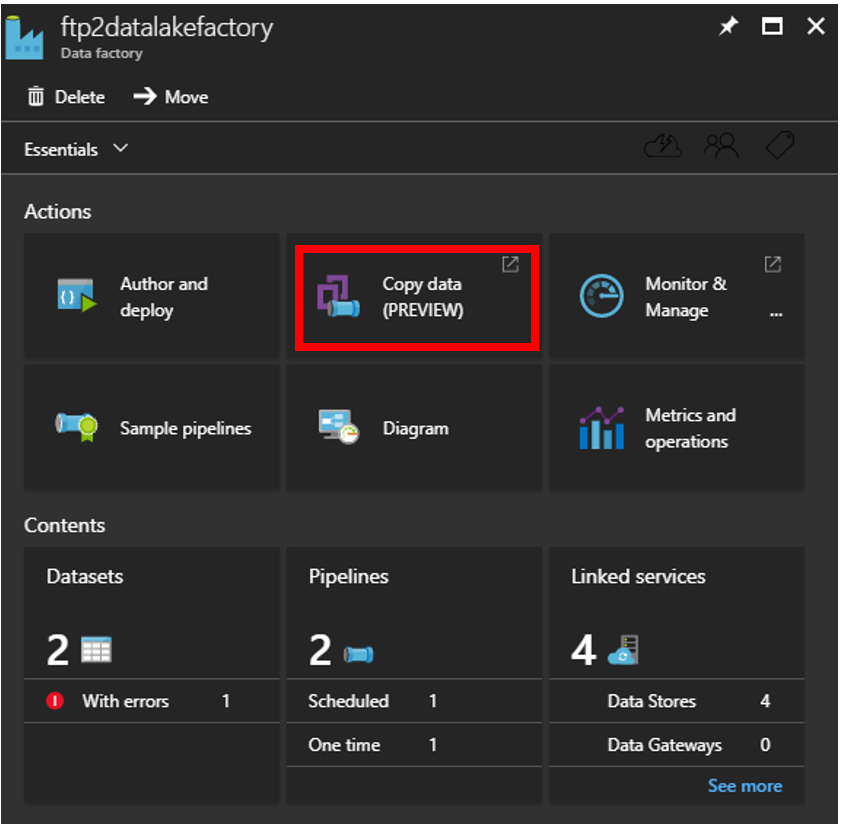
Task: Close the ftp2datalakefactory blade
Action: pyautogui.click(x=816, y=26)
